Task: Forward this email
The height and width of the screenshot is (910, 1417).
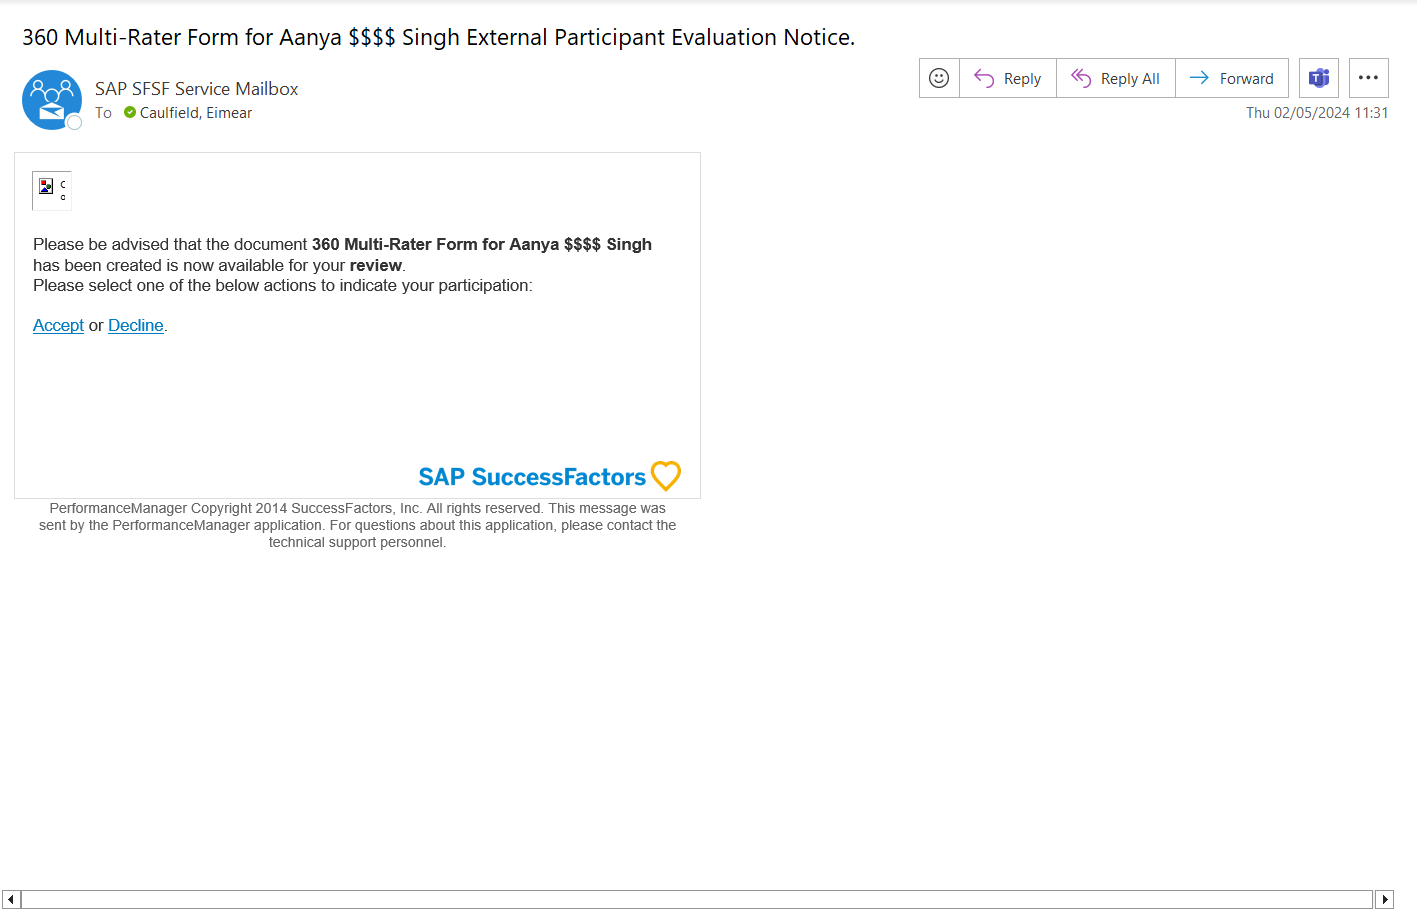Action: coord(1232,78)
